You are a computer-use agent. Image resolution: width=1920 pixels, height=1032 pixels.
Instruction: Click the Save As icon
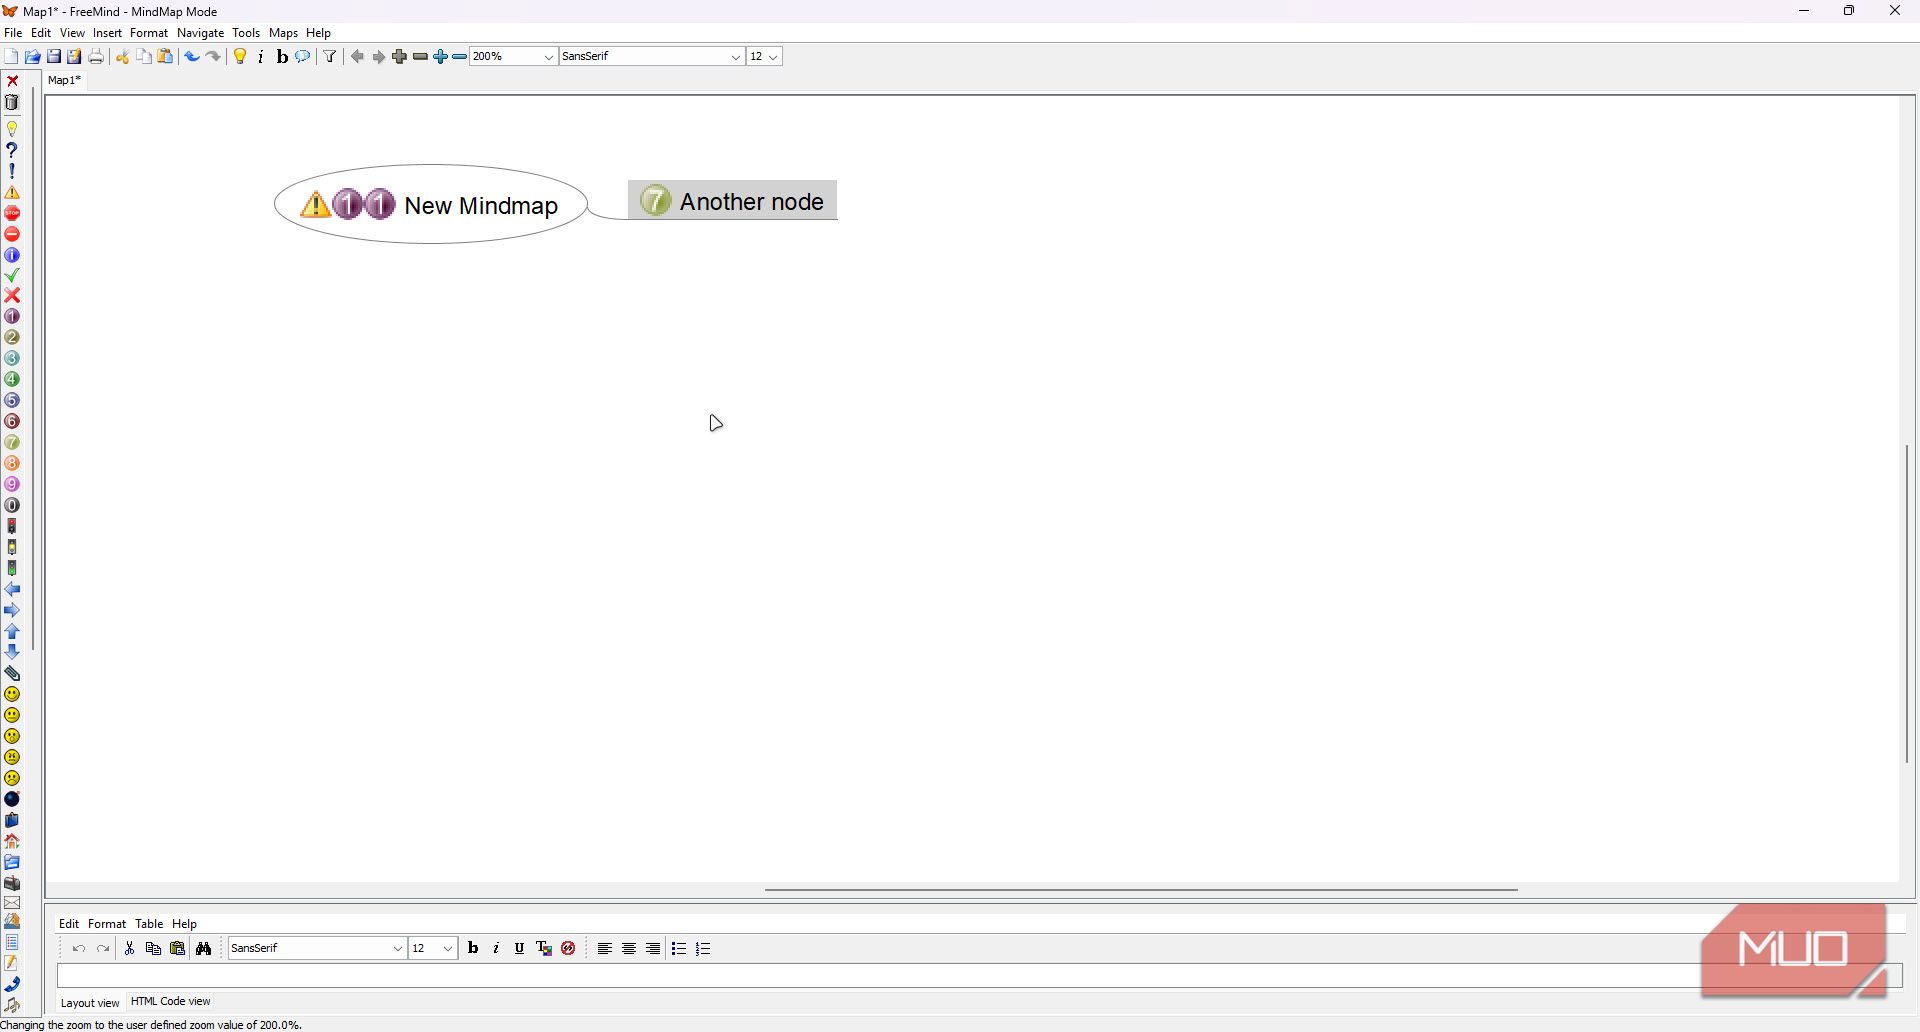click(x=74, y=57)
